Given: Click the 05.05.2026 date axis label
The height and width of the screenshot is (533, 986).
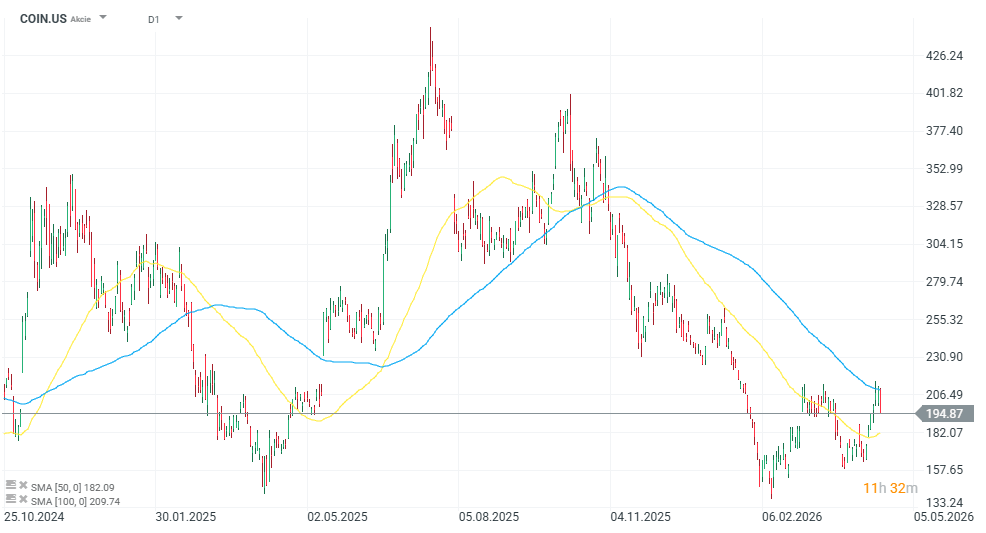Looking at the screenshot, I should tap(945, 517).
